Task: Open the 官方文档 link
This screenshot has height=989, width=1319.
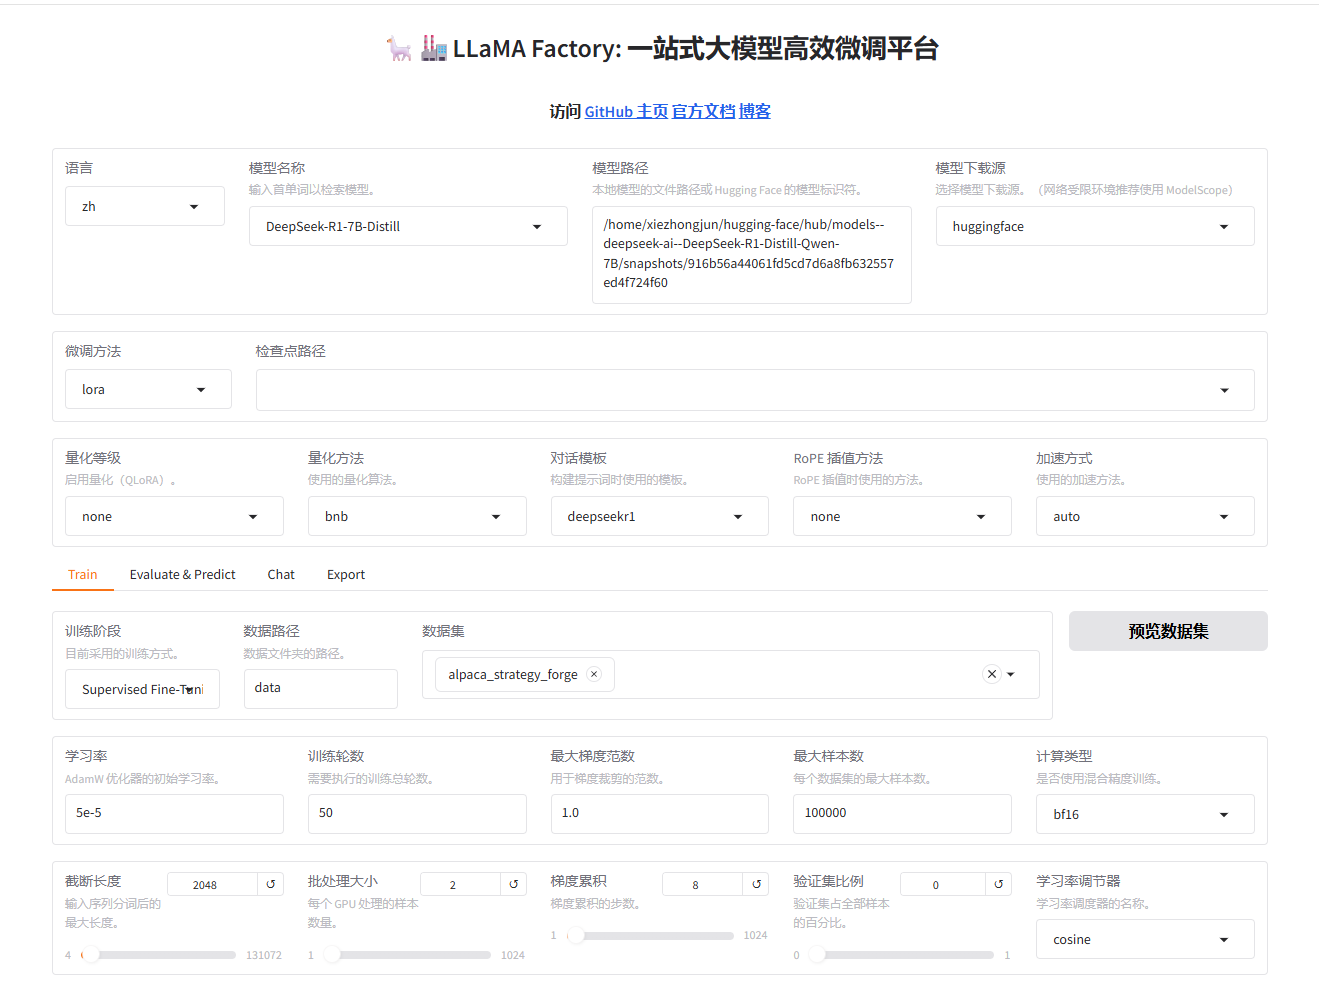Action: [703, 111]
